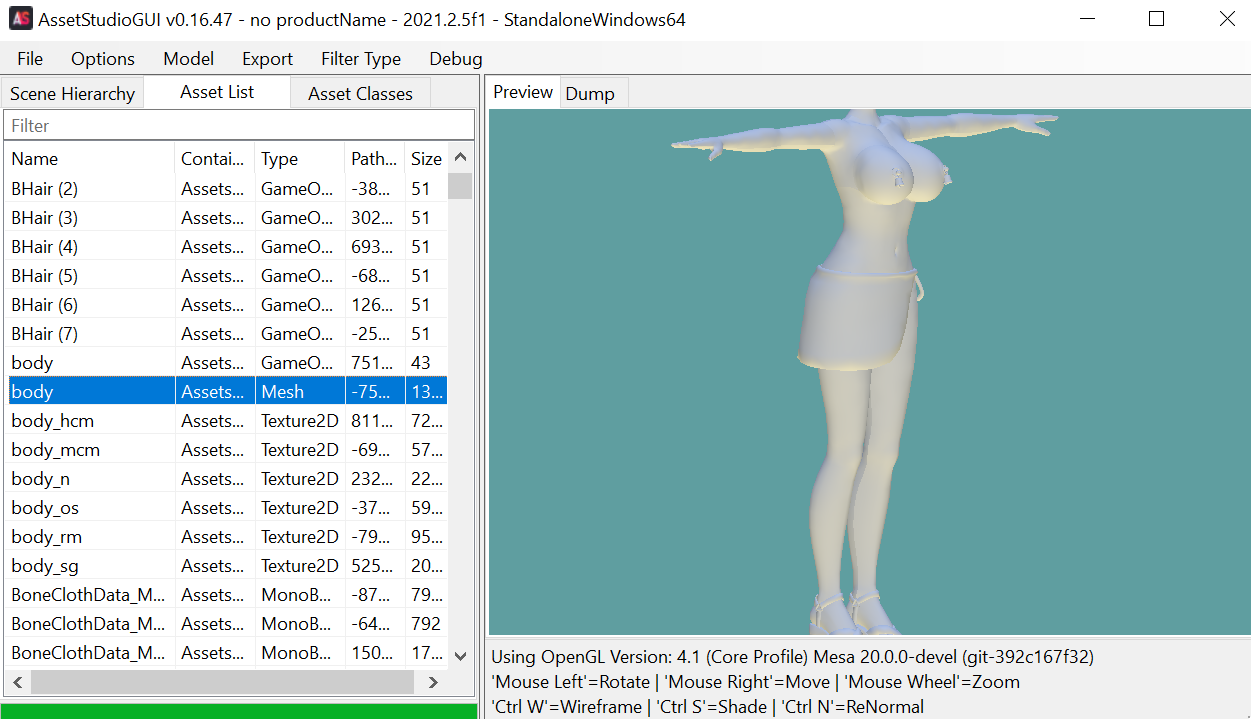Open the Export menu
The height and width of the screenshot is (719, 1251).
[x=268, y=59]
